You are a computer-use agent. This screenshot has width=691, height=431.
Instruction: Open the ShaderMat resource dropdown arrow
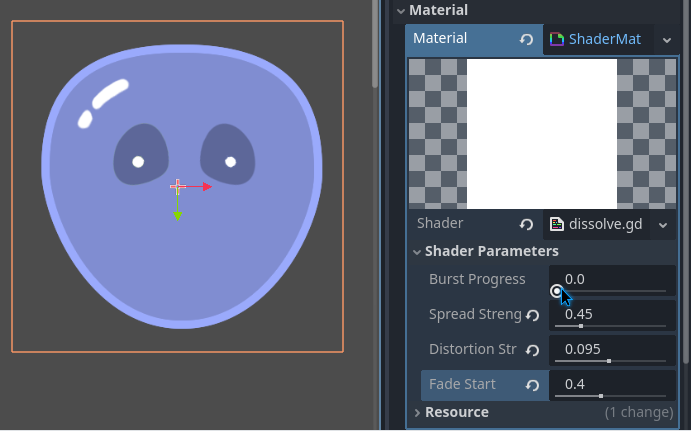(x=666, y=40)
